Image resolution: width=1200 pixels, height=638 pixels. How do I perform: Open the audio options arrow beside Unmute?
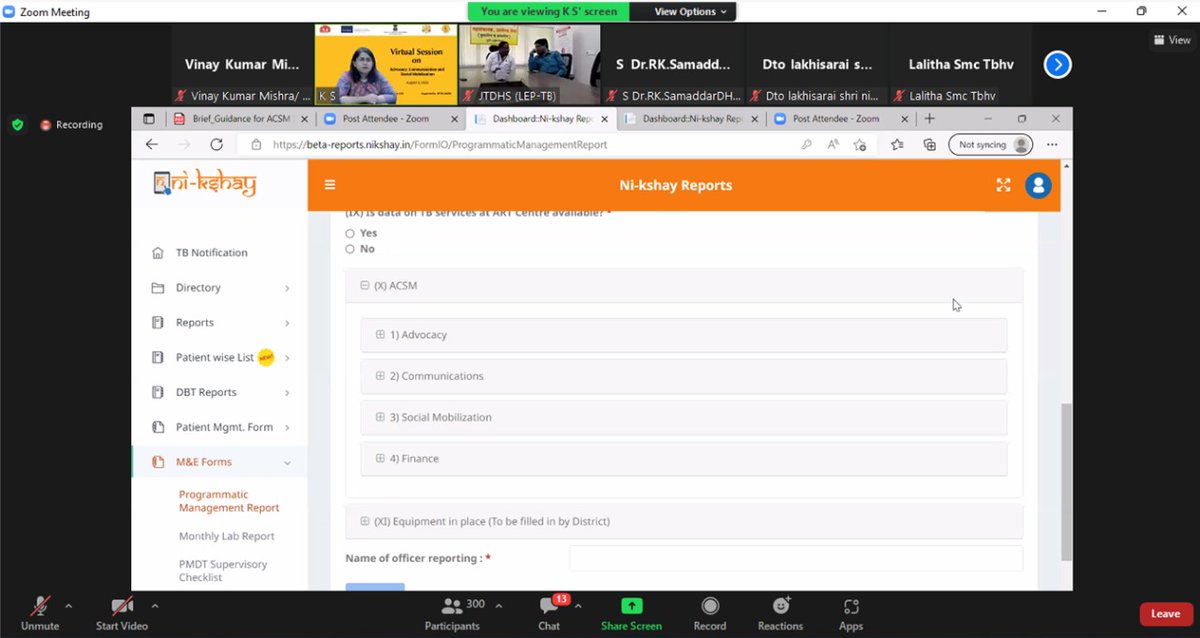coord(68,606)
